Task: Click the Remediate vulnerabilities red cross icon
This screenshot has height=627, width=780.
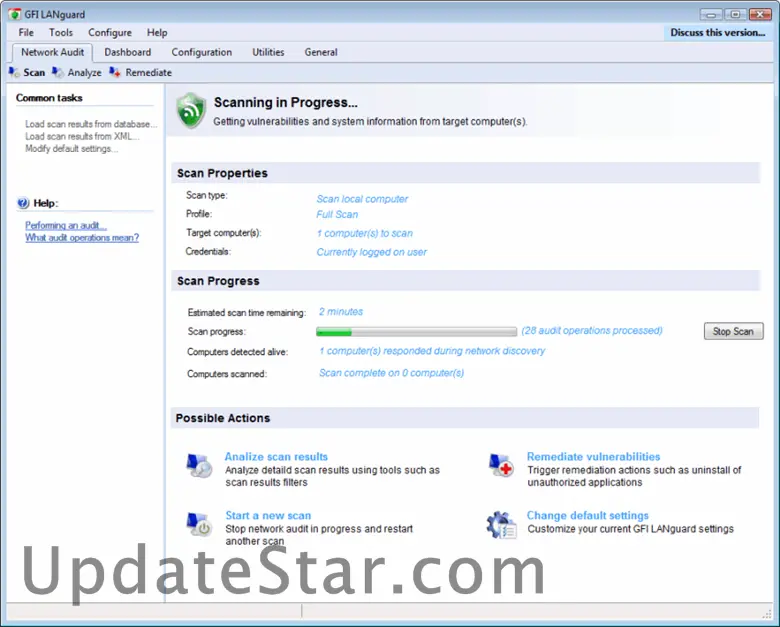Action: pyautogui.click(x=501, y=466)
